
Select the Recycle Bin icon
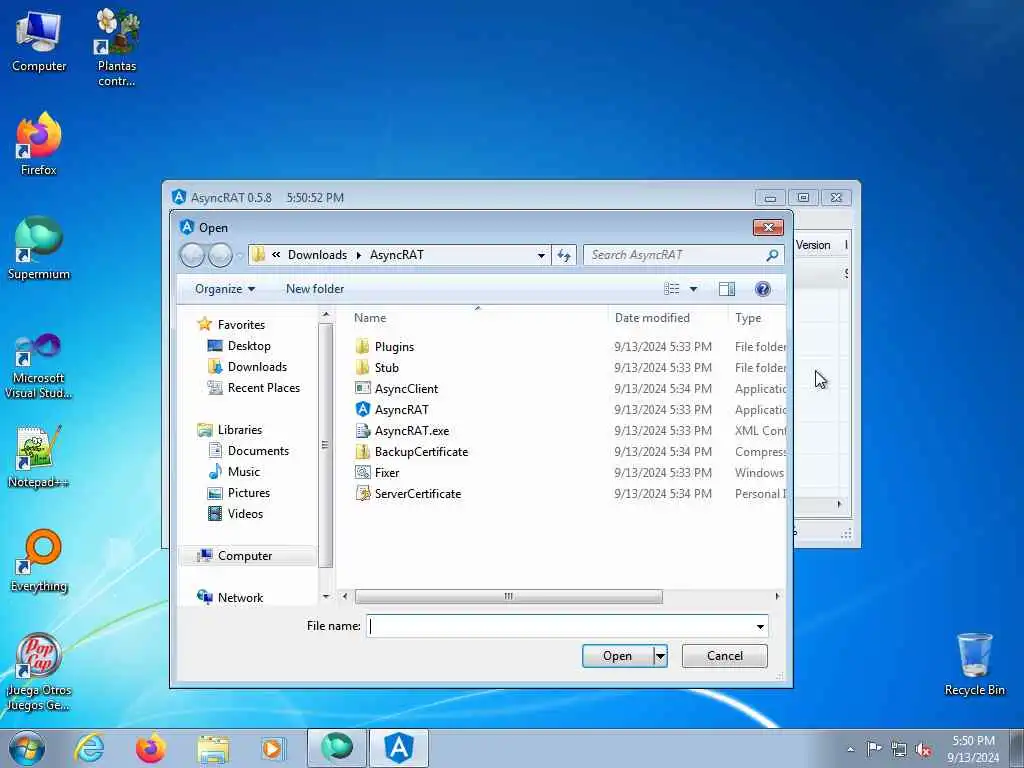[x=974, y=665]
